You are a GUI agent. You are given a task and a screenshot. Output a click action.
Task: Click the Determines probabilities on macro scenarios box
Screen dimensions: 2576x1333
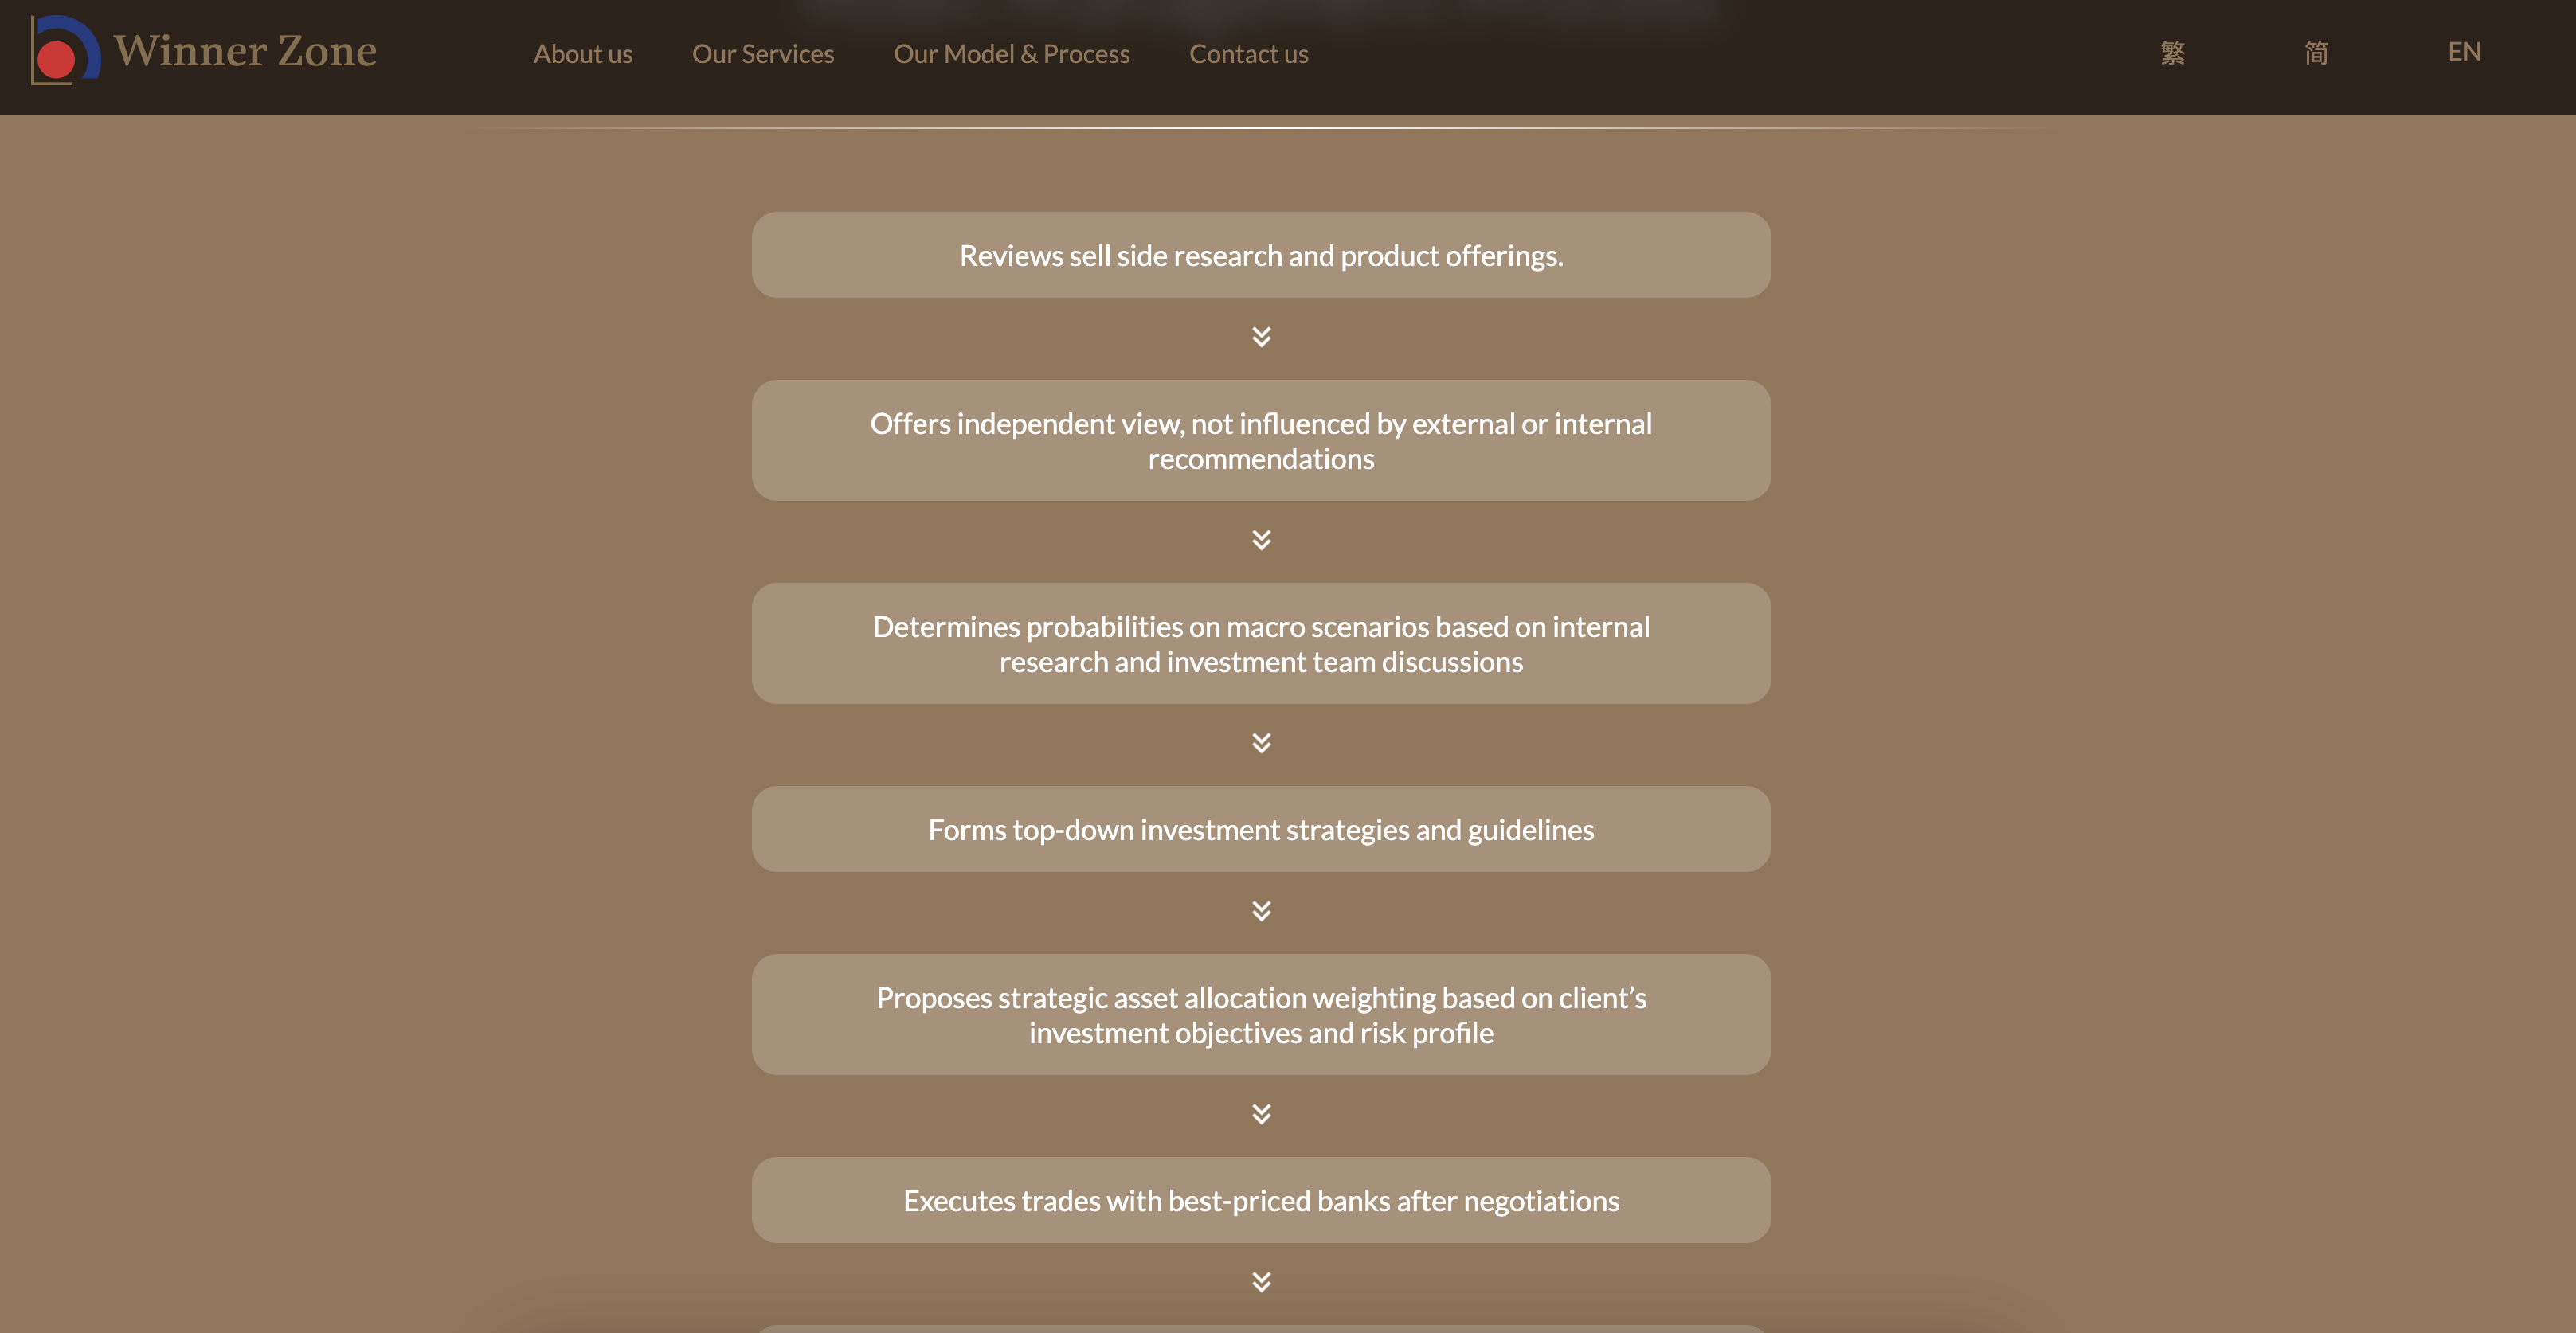1261,644
